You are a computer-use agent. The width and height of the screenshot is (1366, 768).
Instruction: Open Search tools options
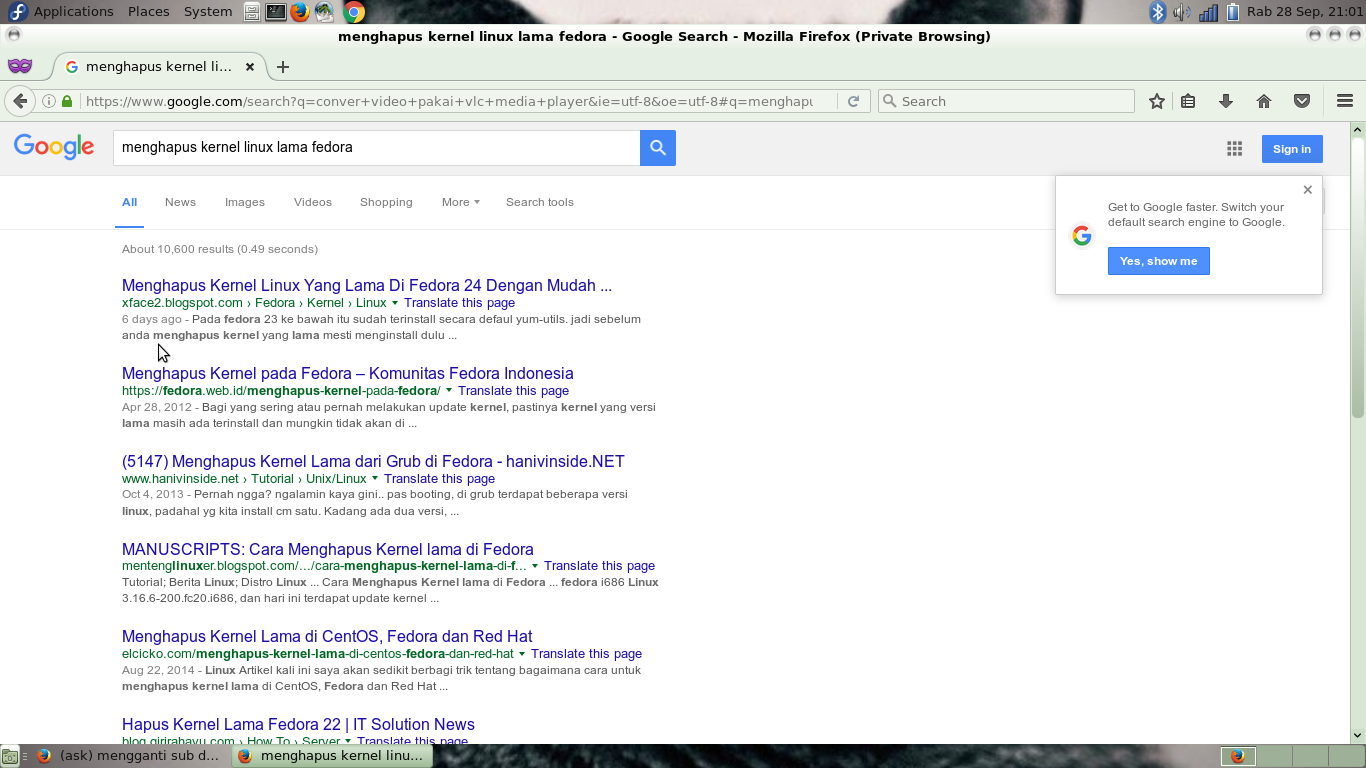coord(540,202)
